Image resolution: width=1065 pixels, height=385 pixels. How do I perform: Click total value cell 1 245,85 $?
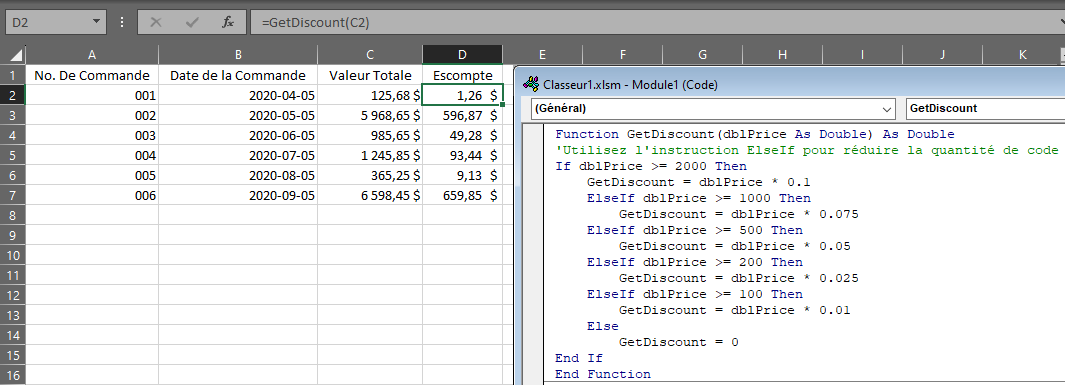coord(370,155)
